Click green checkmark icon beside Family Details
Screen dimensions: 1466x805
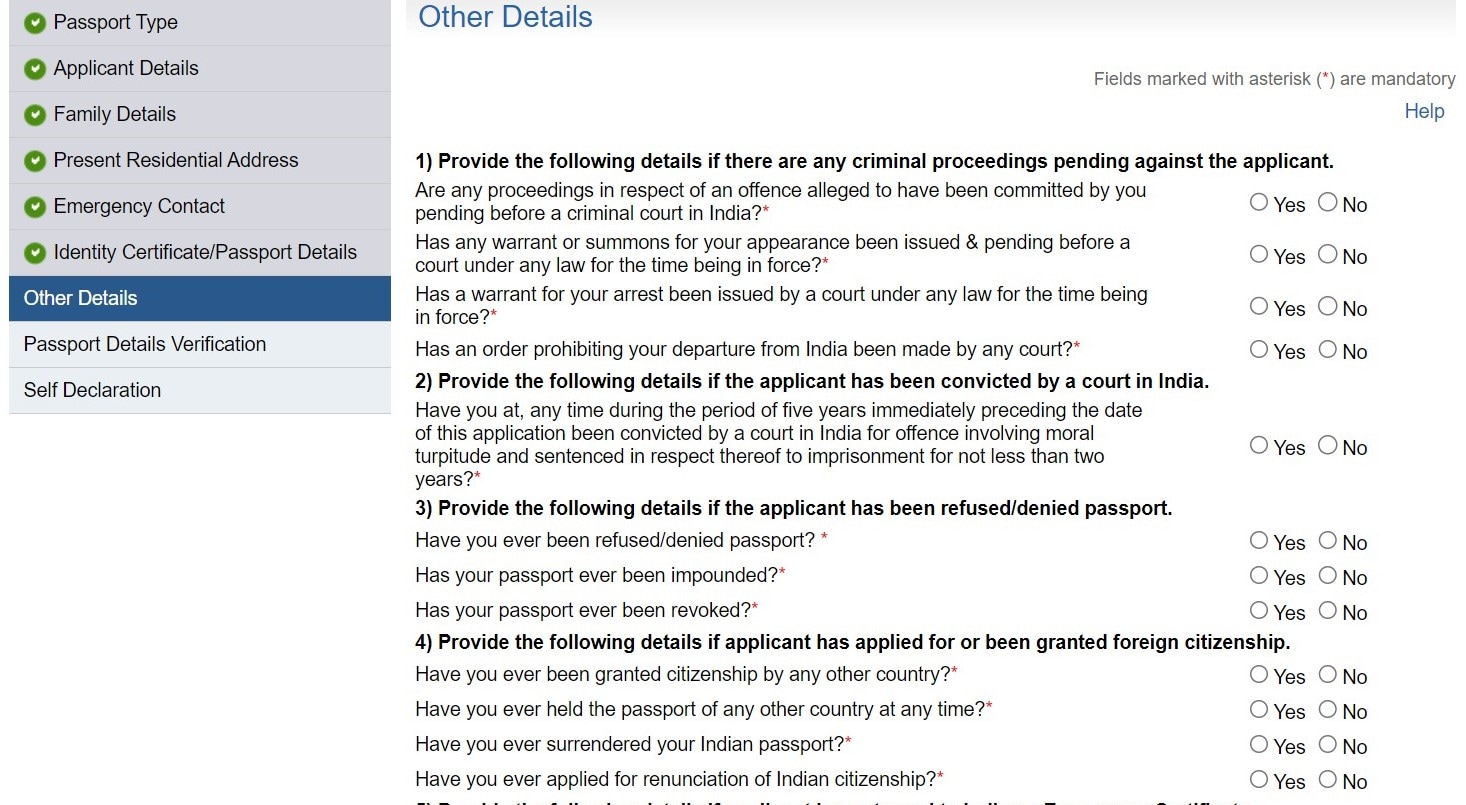pyautogui.click(x=35, y=115)
